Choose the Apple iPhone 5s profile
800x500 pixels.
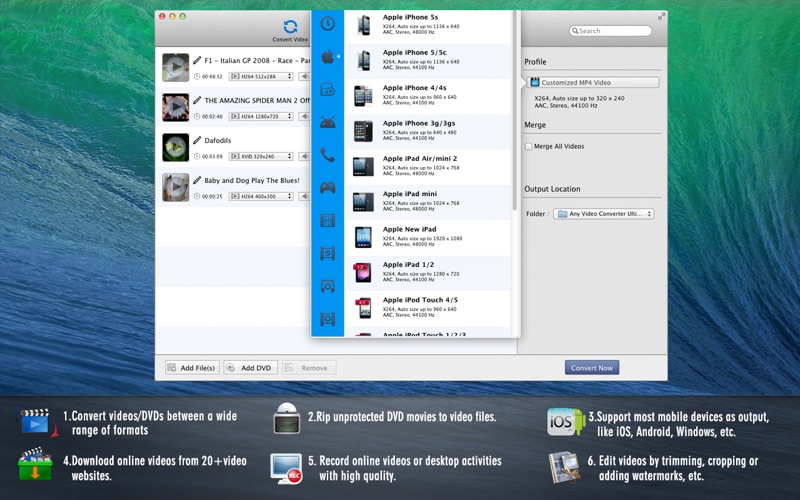click(x=428, y=25)
